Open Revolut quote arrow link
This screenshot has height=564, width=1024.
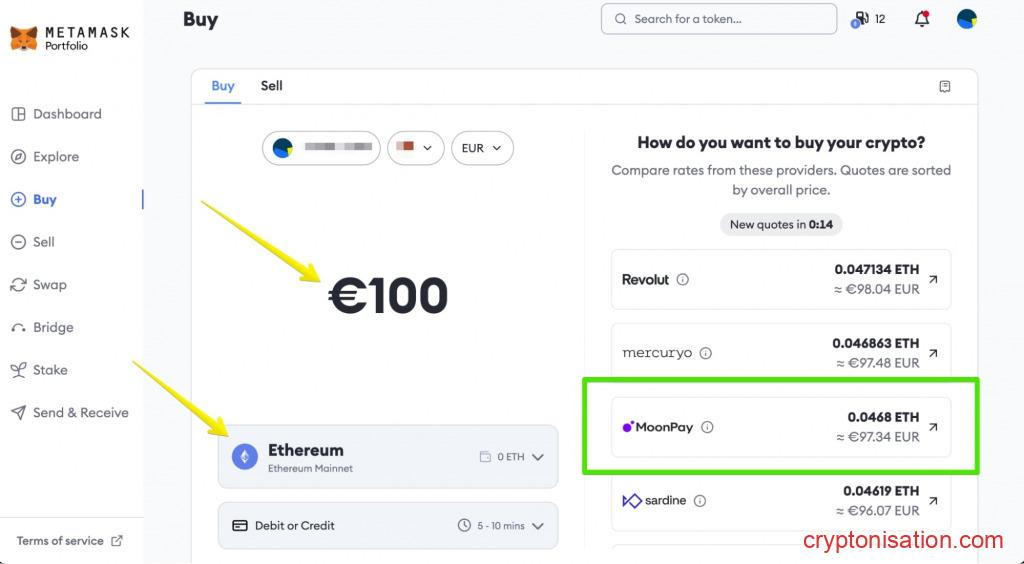click(x=933, y=280)
